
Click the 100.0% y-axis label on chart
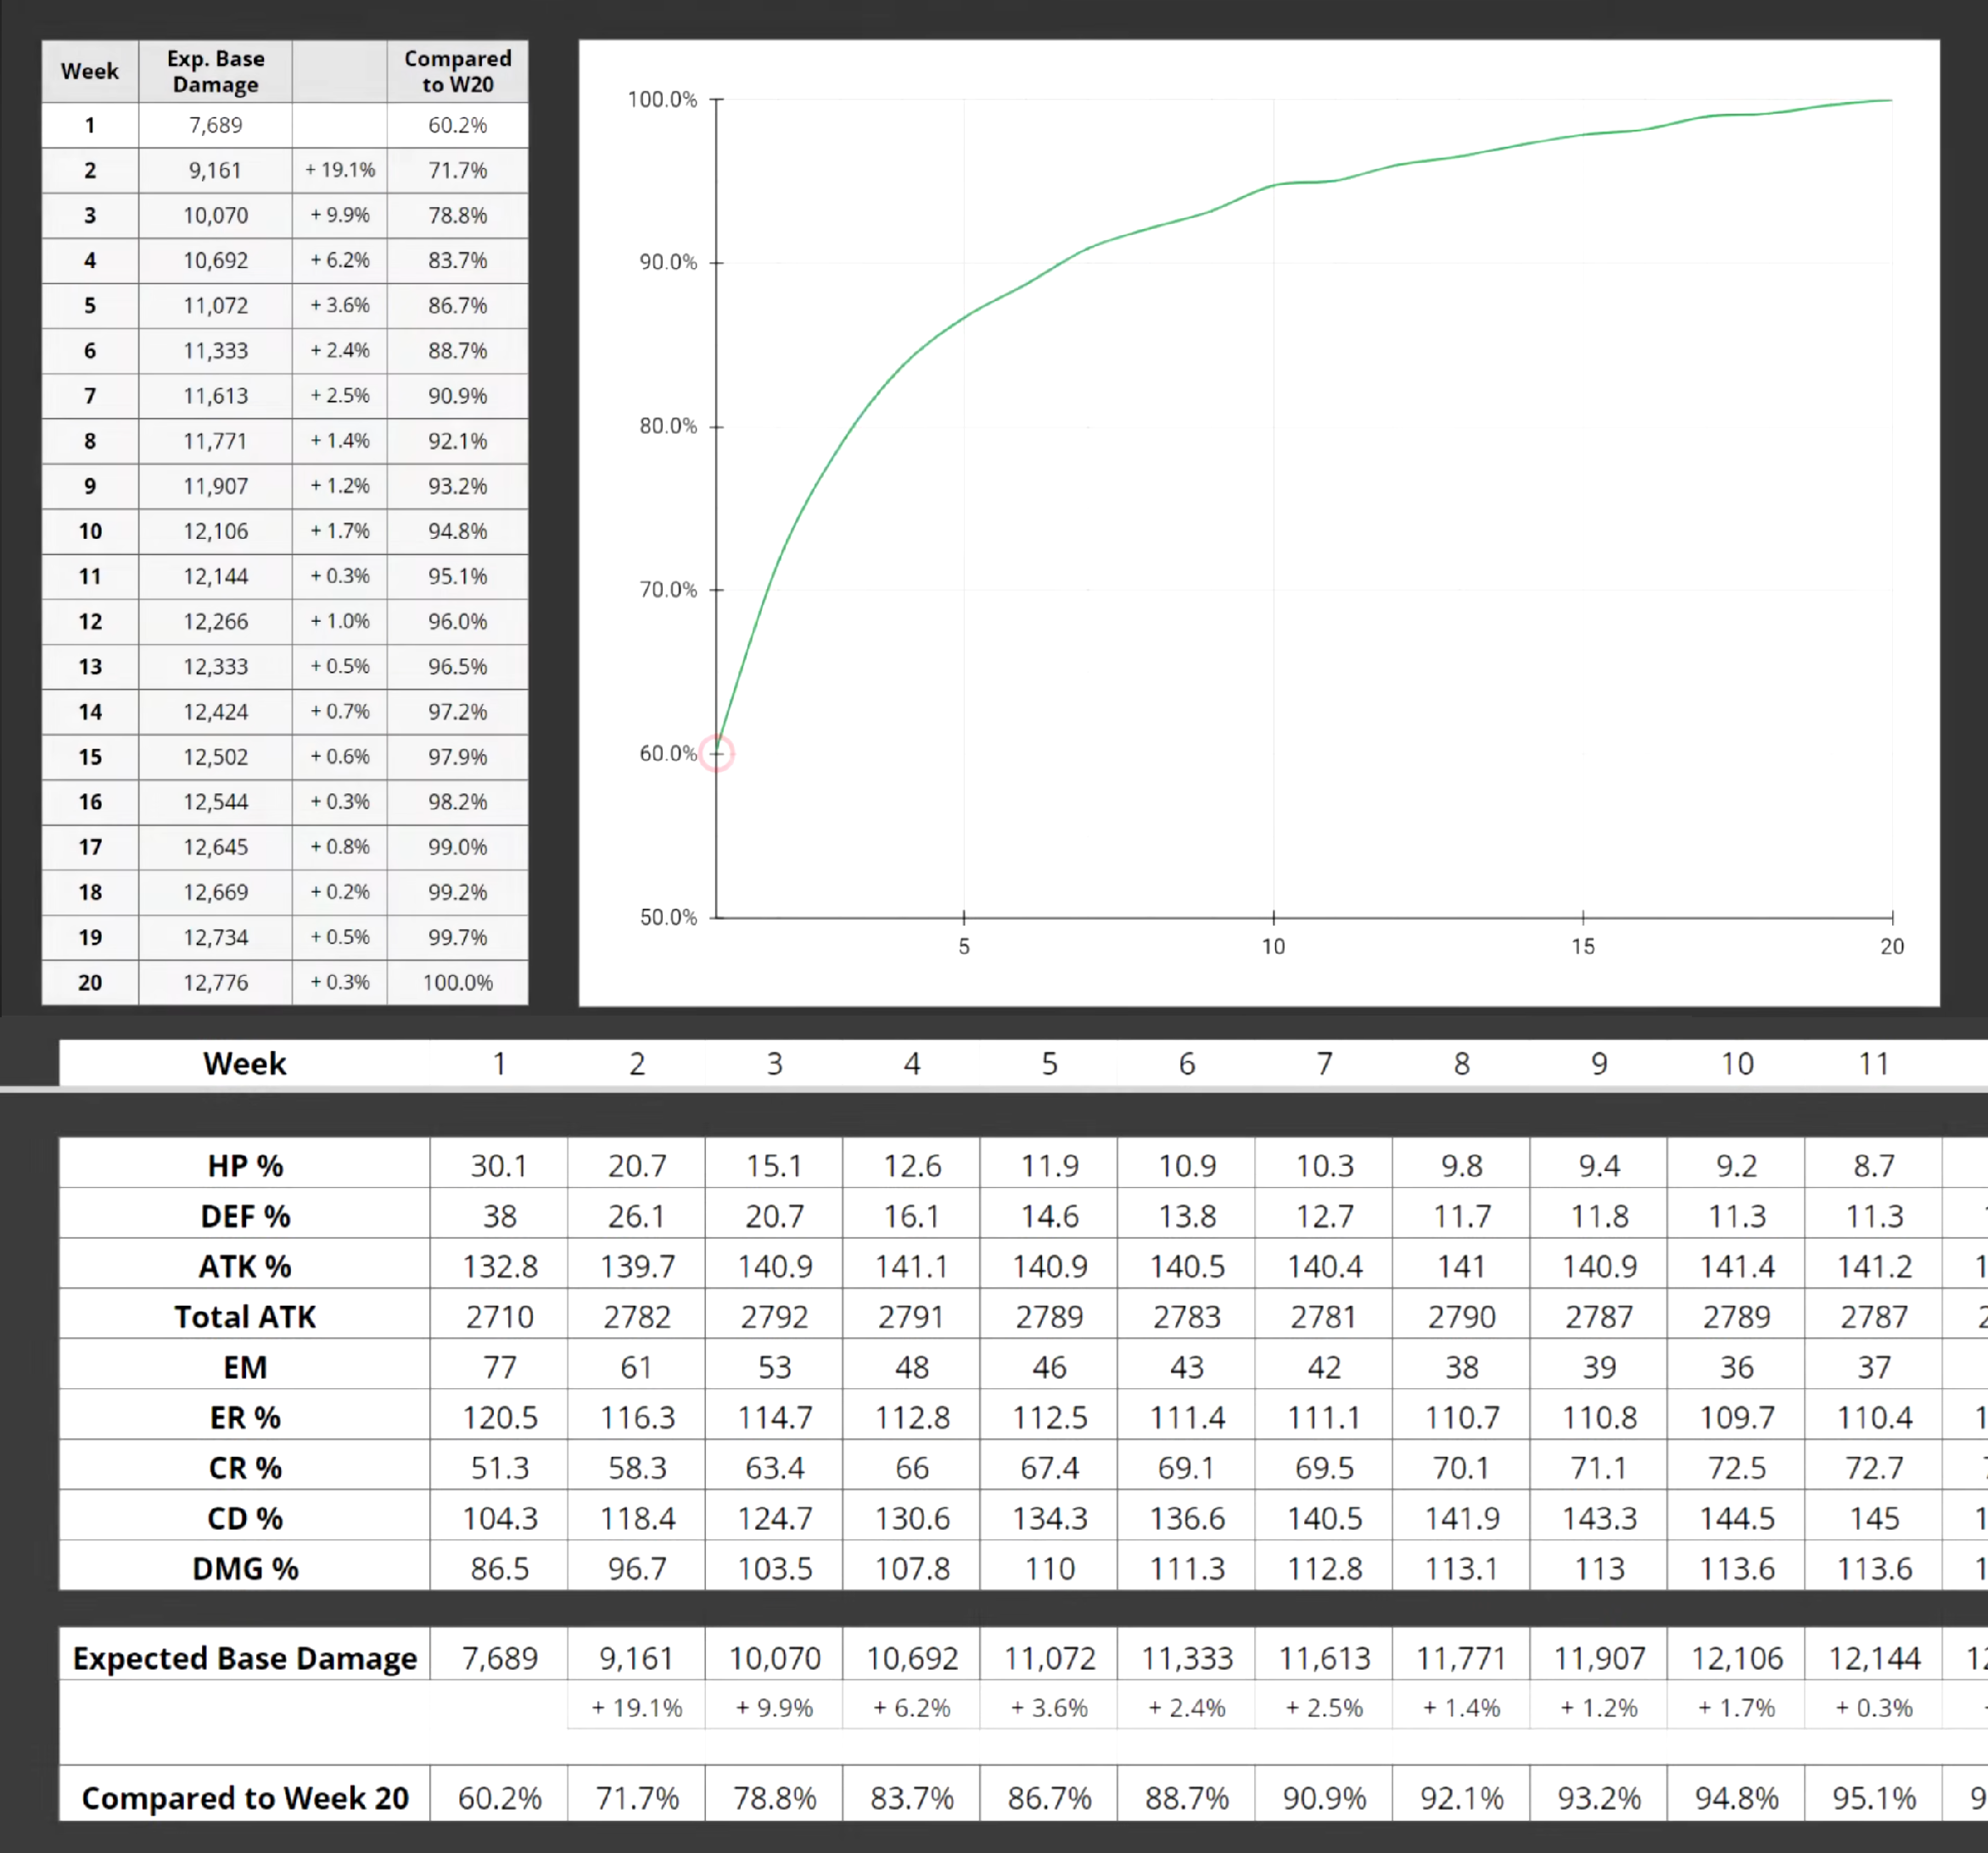pos(662,99)
